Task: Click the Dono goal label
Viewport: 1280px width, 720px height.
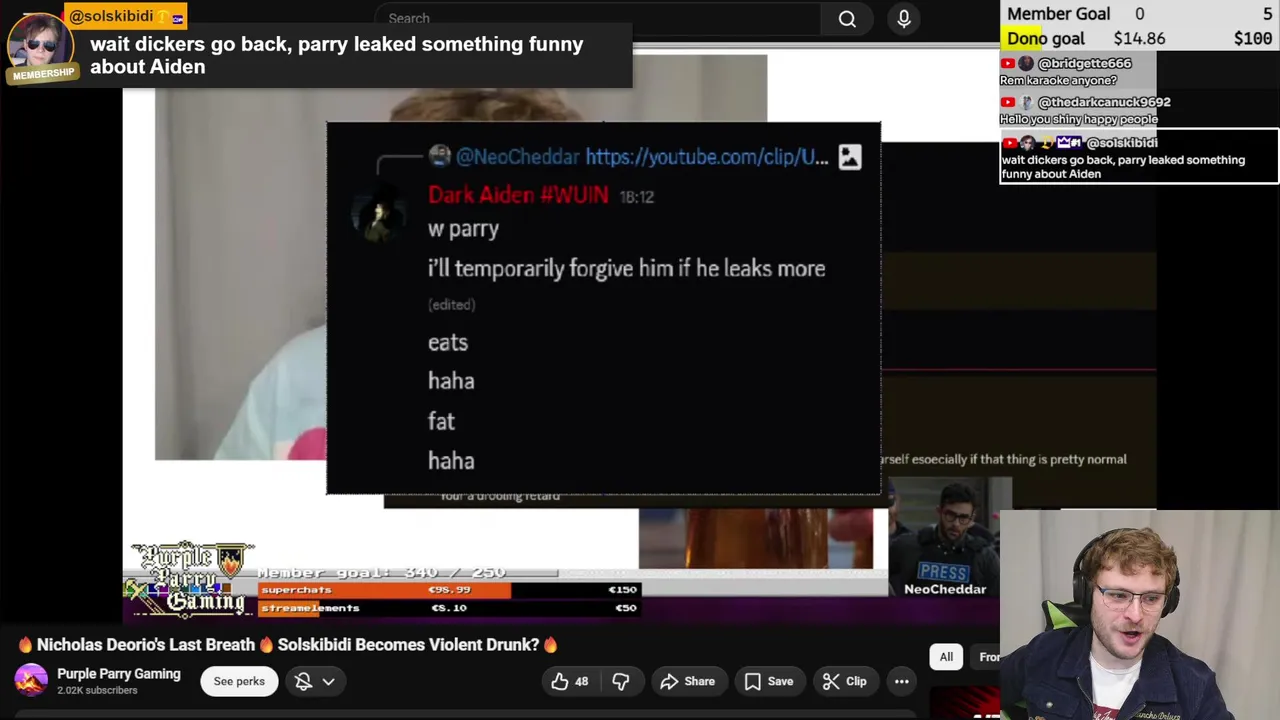Action: (1046, 38)
